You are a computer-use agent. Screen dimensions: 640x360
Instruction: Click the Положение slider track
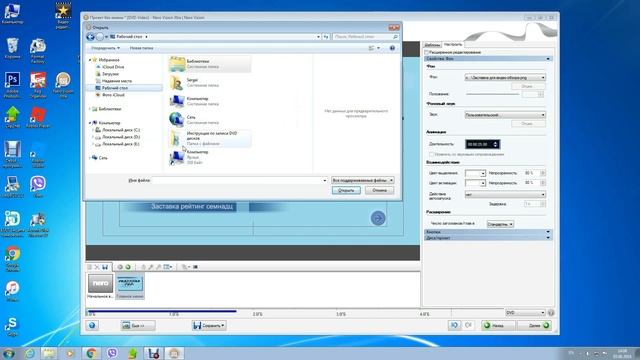pyautogui.click(x=493, y=94)
